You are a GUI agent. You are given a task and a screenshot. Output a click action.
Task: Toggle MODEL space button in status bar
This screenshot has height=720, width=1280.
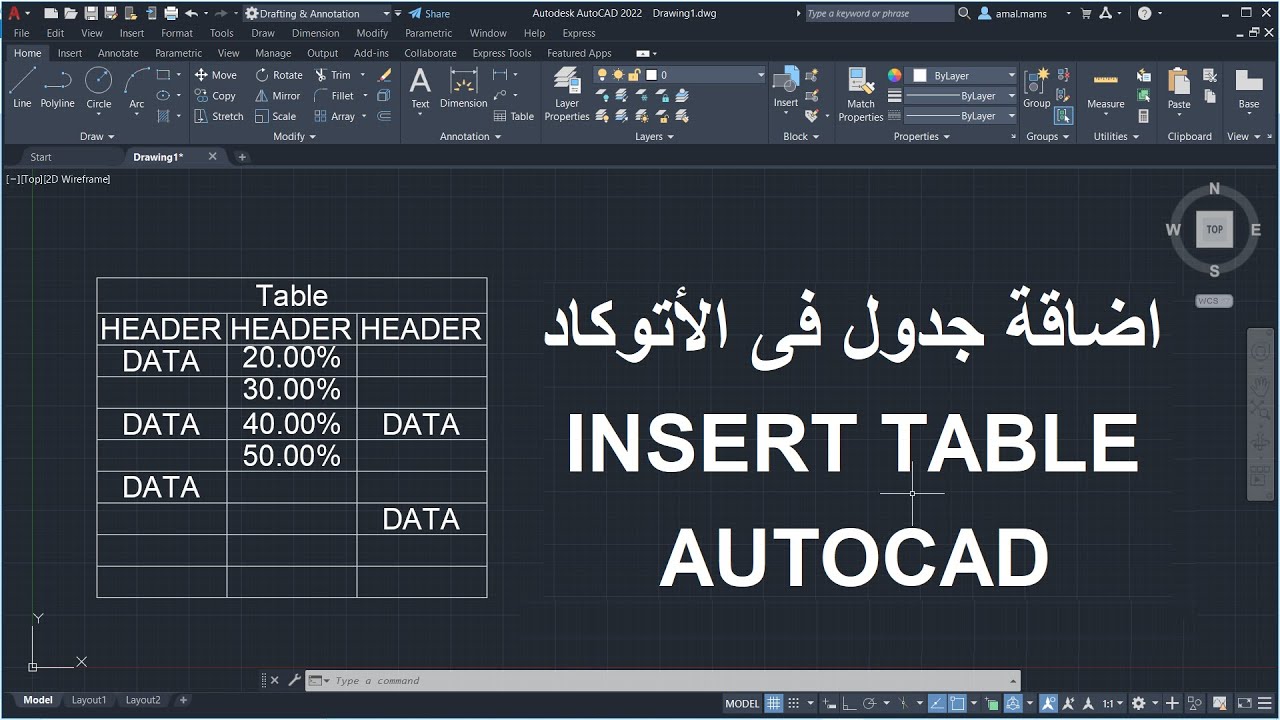(x=742, y=703)
